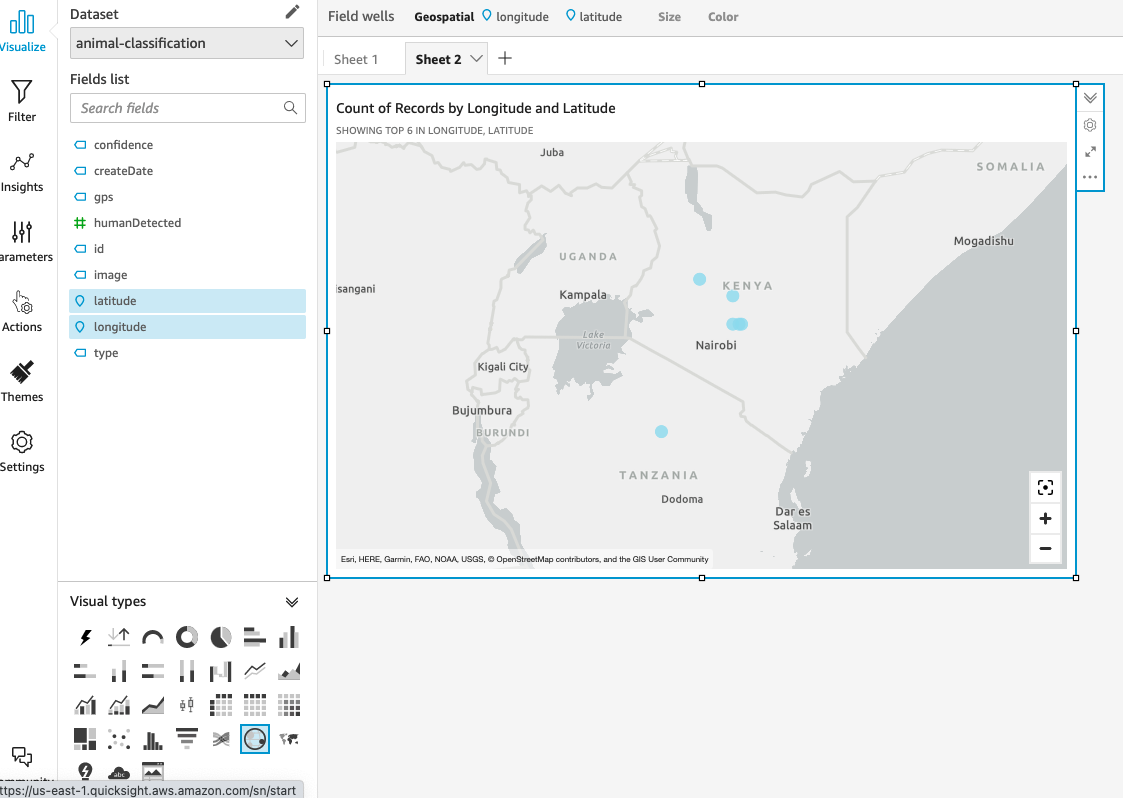Viewport: 1123px width, 798px height.
Task: Open the Insights panel
Action: [22, 172]
